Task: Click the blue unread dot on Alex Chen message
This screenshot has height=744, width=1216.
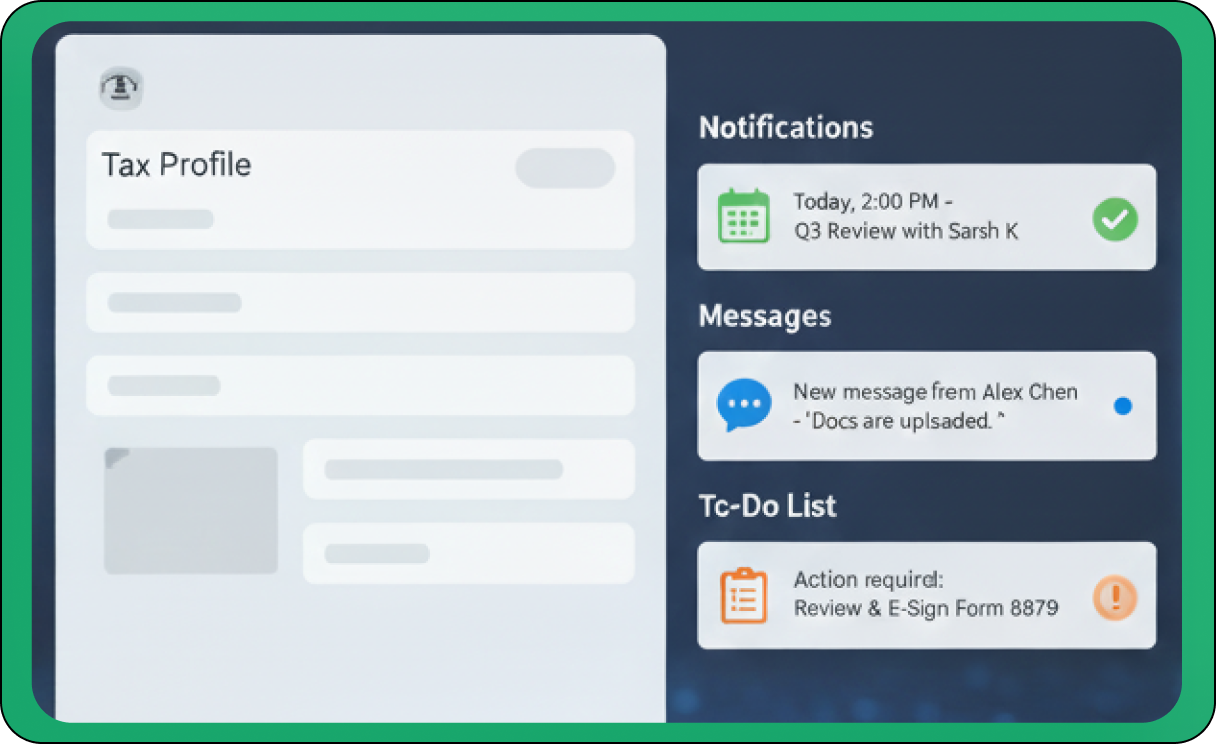Action: tap(1122, 406)
